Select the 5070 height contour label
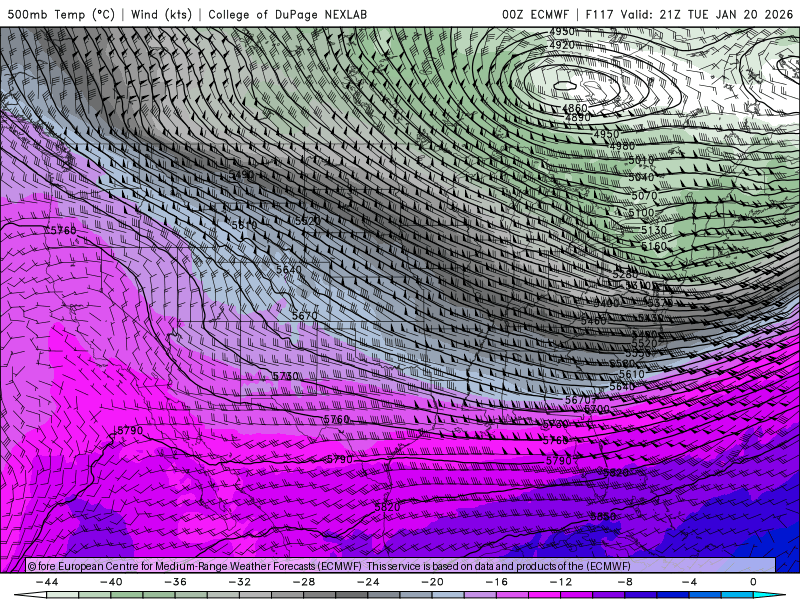800x600 pixels. [644, 195]
